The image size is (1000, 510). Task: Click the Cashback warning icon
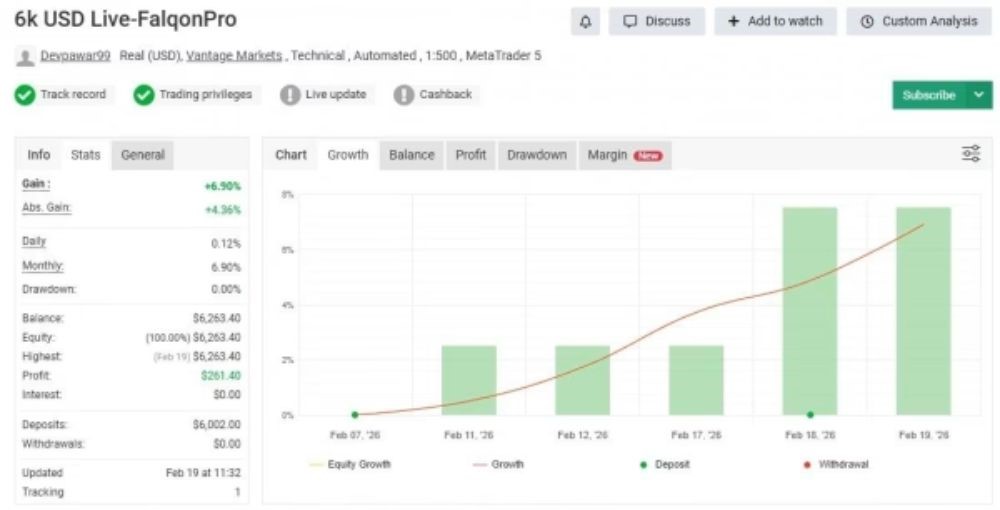click(x=404, y=95)
